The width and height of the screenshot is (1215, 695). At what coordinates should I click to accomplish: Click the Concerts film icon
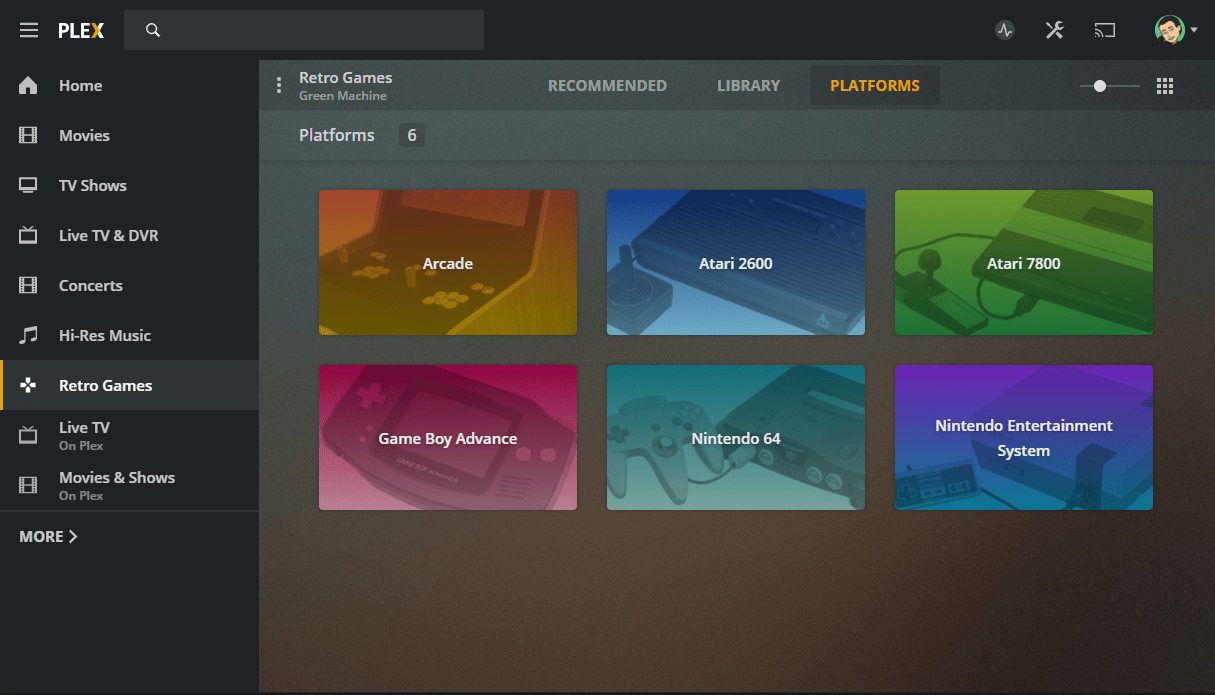coord(28,285)
